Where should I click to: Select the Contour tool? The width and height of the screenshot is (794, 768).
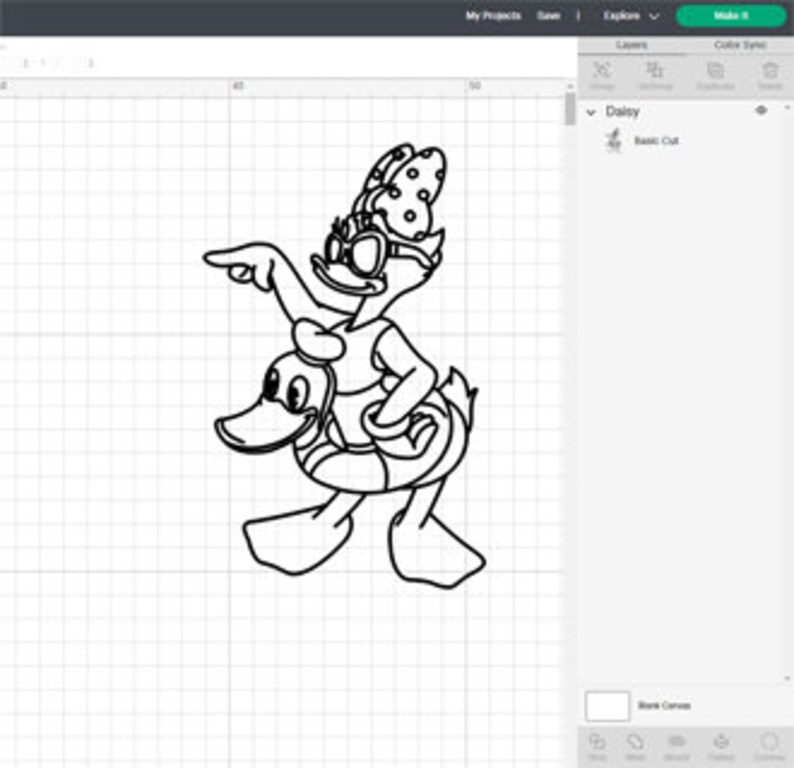click(x=769, y=745)
